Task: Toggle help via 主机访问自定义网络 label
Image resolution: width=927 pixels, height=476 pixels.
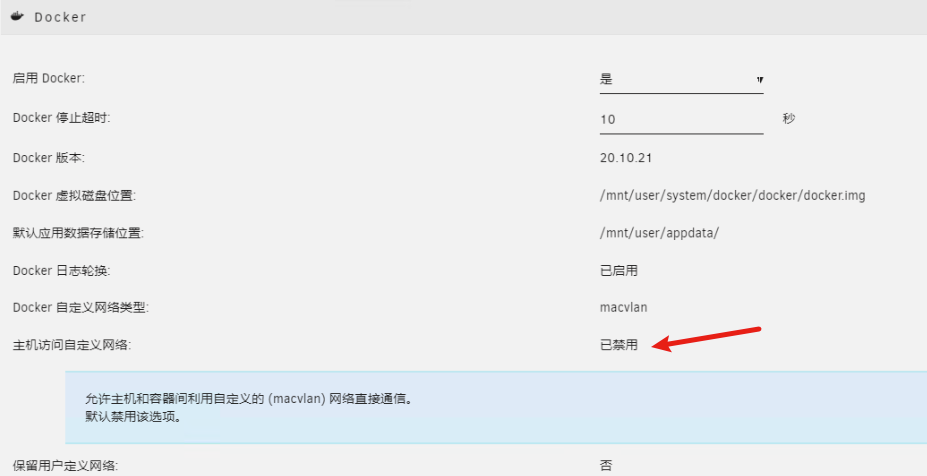Action: [71, 346]
